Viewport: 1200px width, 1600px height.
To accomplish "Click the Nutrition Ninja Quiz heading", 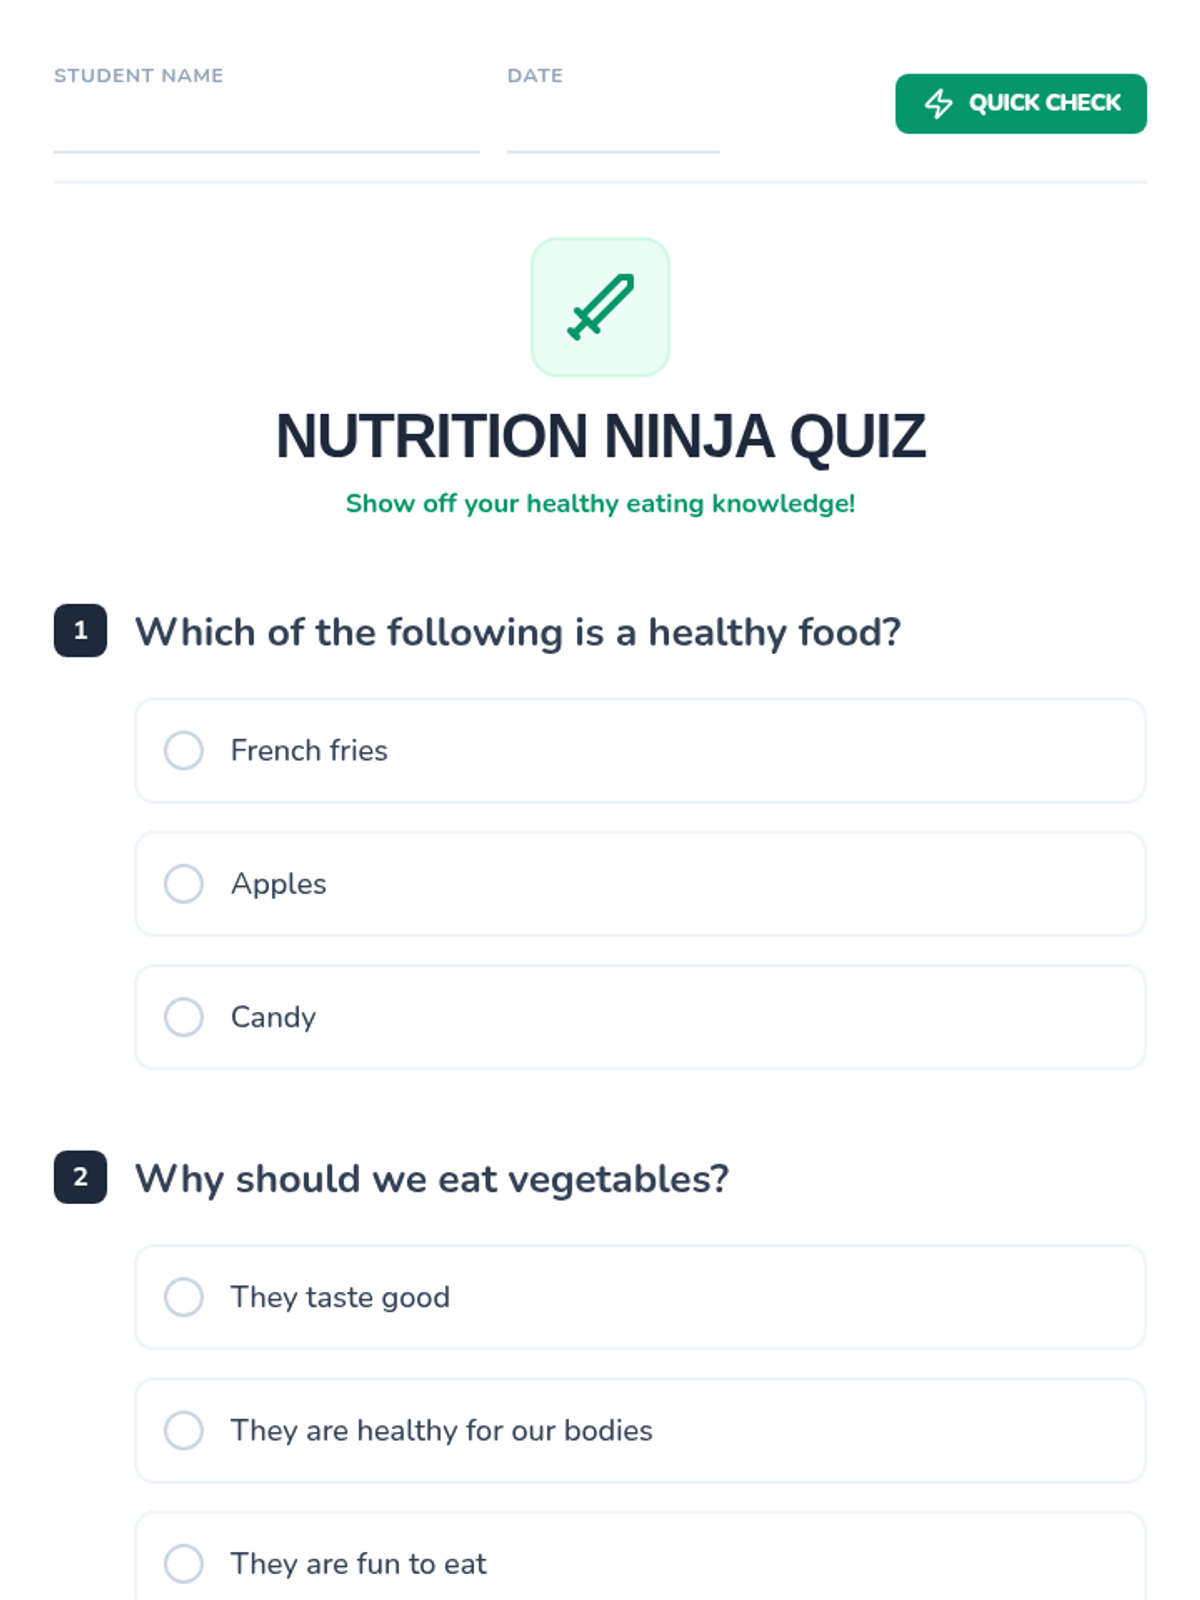I will pyautogui.click(x=600, y=436).
